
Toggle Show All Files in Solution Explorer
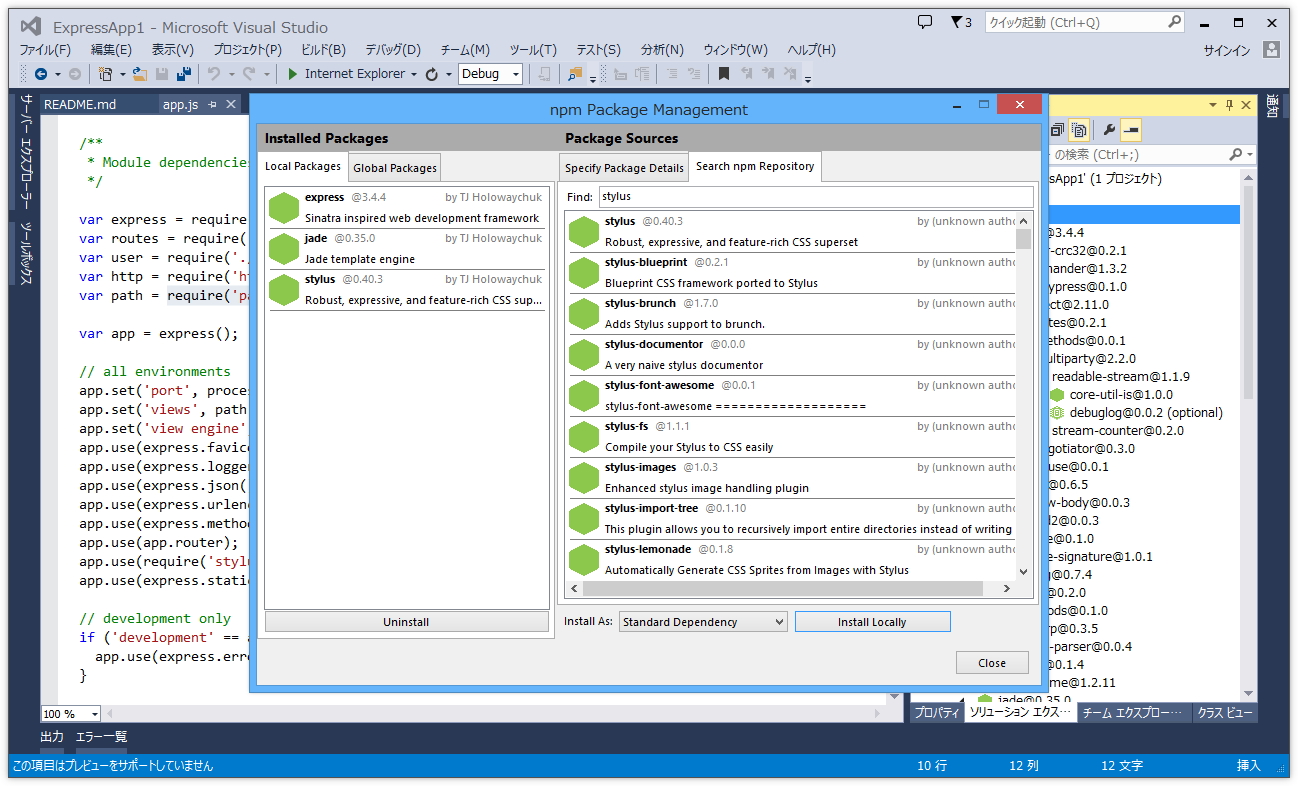pyautogui.click(x=1080, y=130)
